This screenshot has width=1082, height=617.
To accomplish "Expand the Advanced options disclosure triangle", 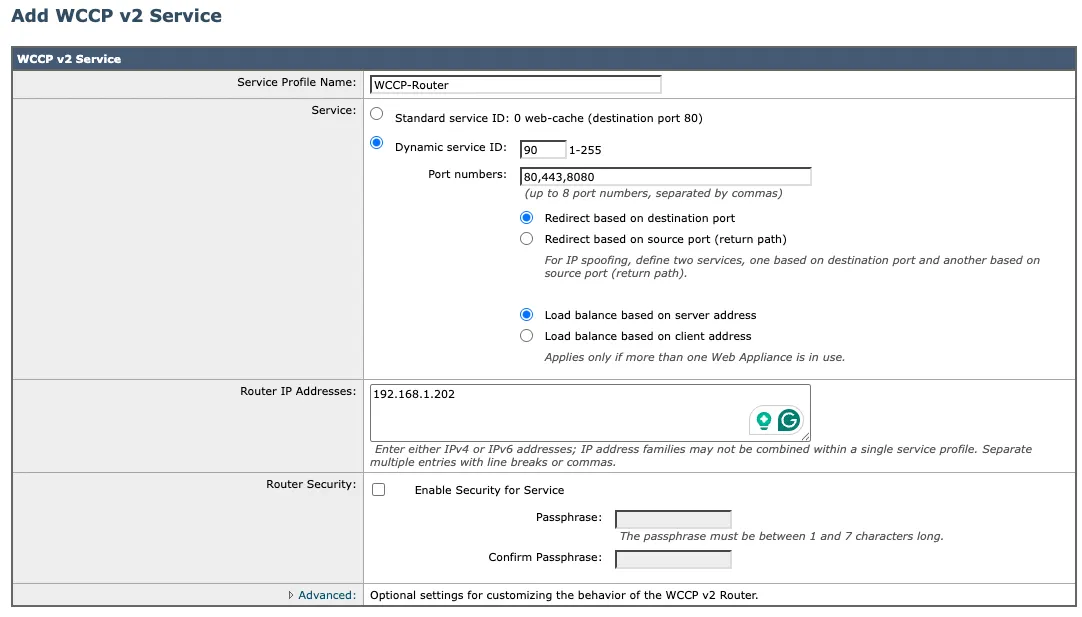I will point(293,594).
